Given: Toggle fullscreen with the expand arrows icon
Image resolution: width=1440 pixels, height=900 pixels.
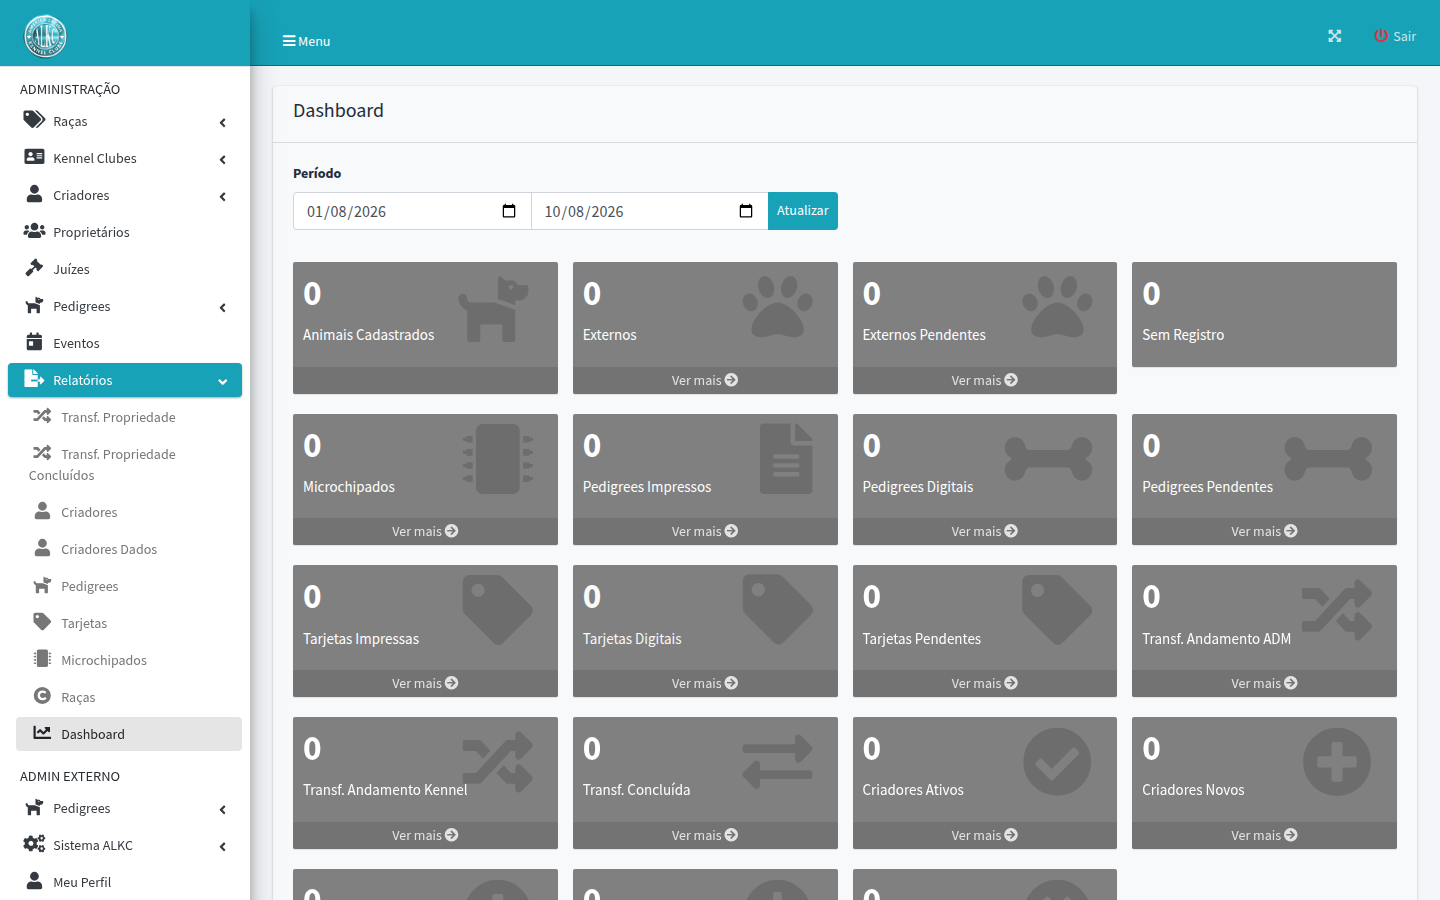Looking at the screenshot, I should point(1334,36).
